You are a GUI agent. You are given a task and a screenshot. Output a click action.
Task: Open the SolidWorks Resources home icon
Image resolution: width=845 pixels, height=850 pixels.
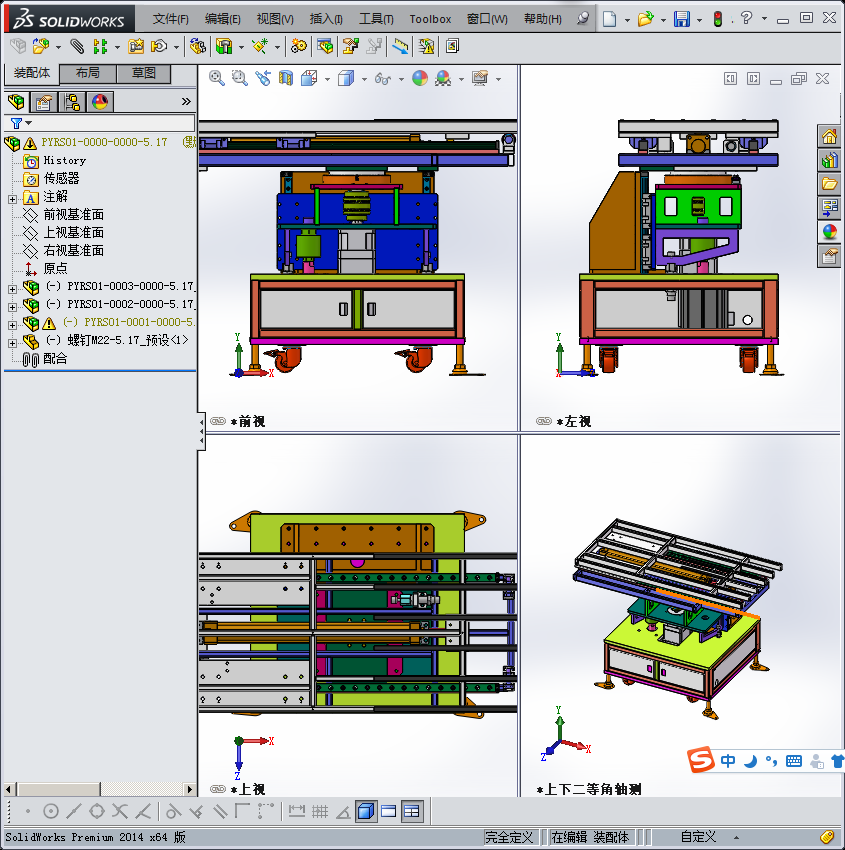829,137
